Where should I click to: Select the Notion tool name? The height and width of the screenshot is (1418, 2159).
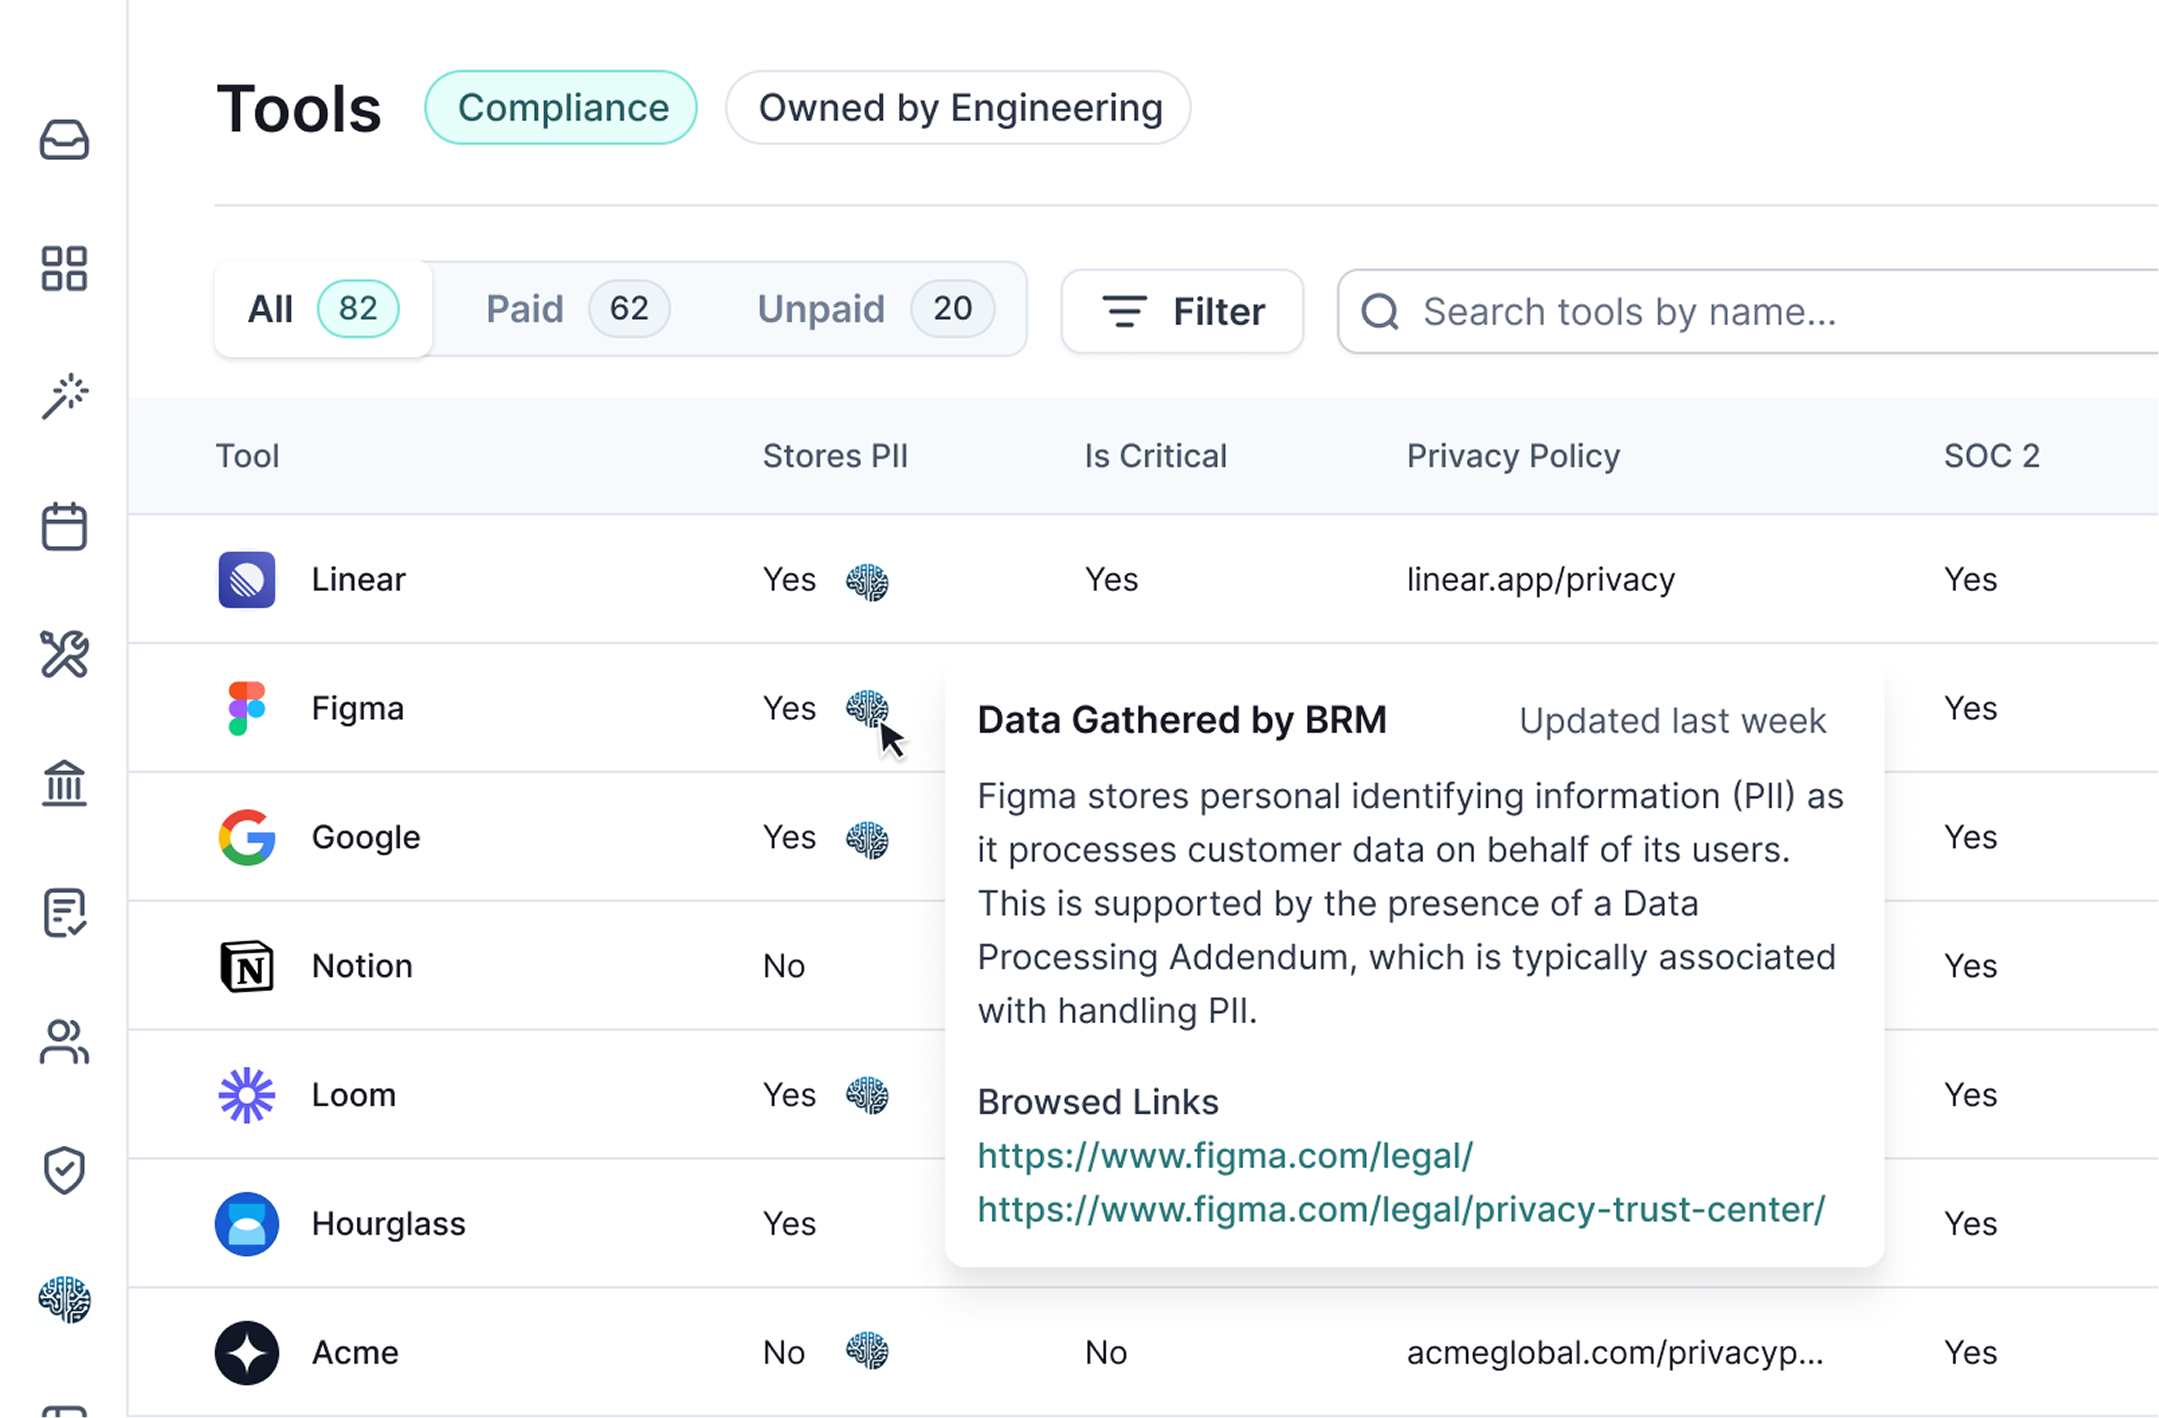(362, 966)
